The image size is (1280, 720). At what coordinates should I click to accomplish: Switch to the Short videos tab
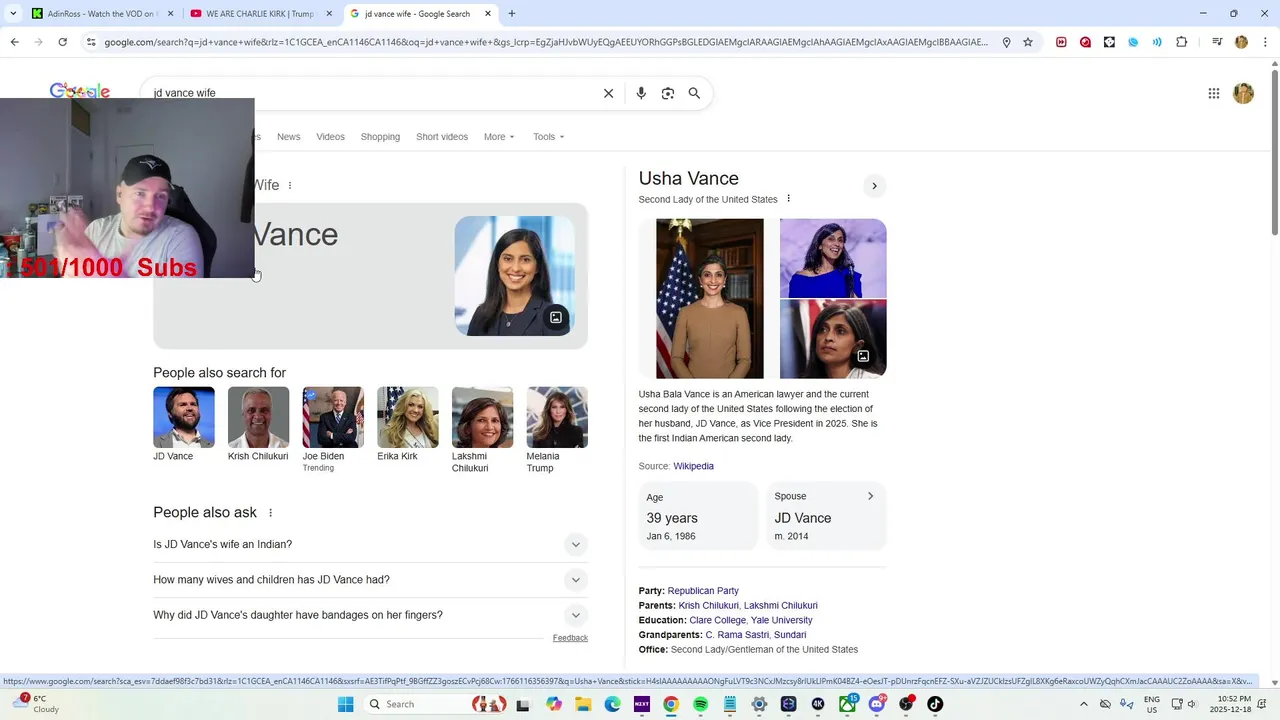[x=442, y=137]
